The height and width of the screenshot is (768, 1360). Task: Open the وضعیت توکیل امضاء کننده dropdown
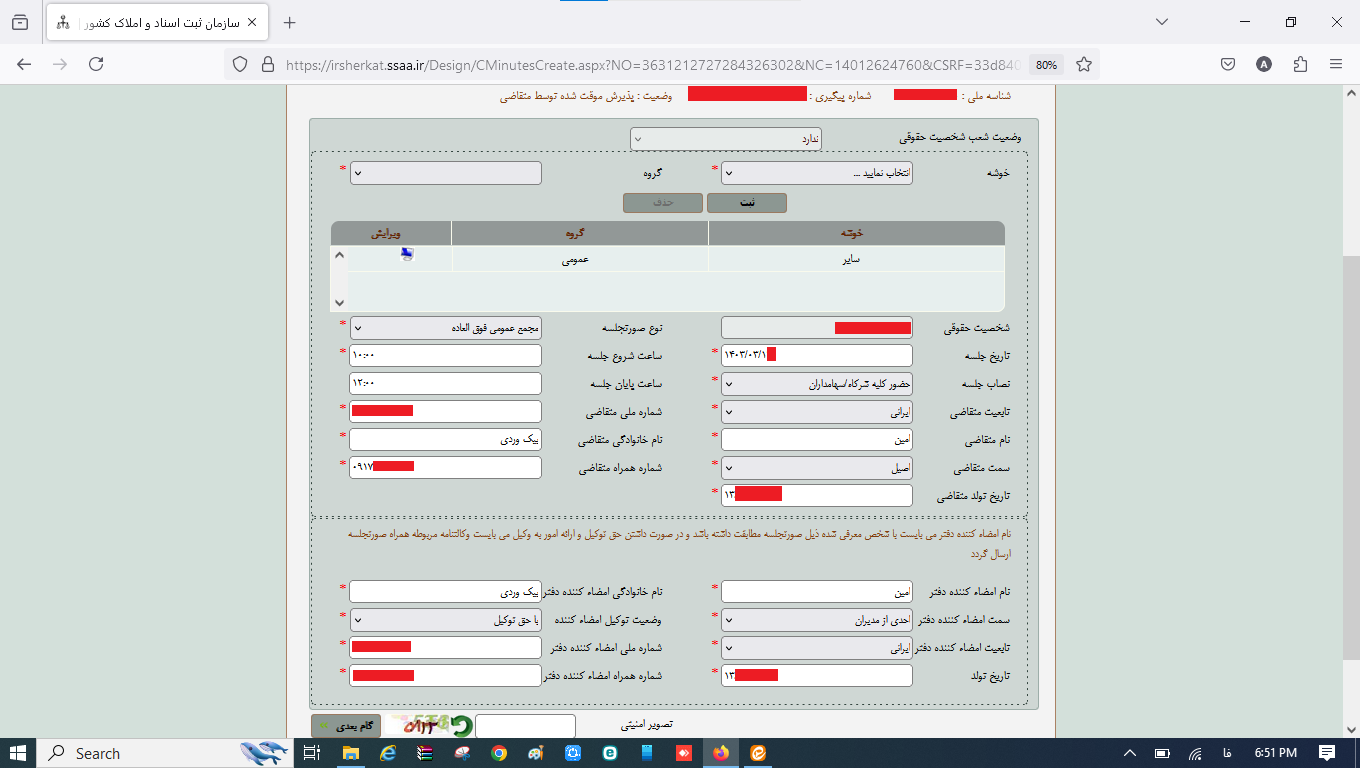coord(446,620)
